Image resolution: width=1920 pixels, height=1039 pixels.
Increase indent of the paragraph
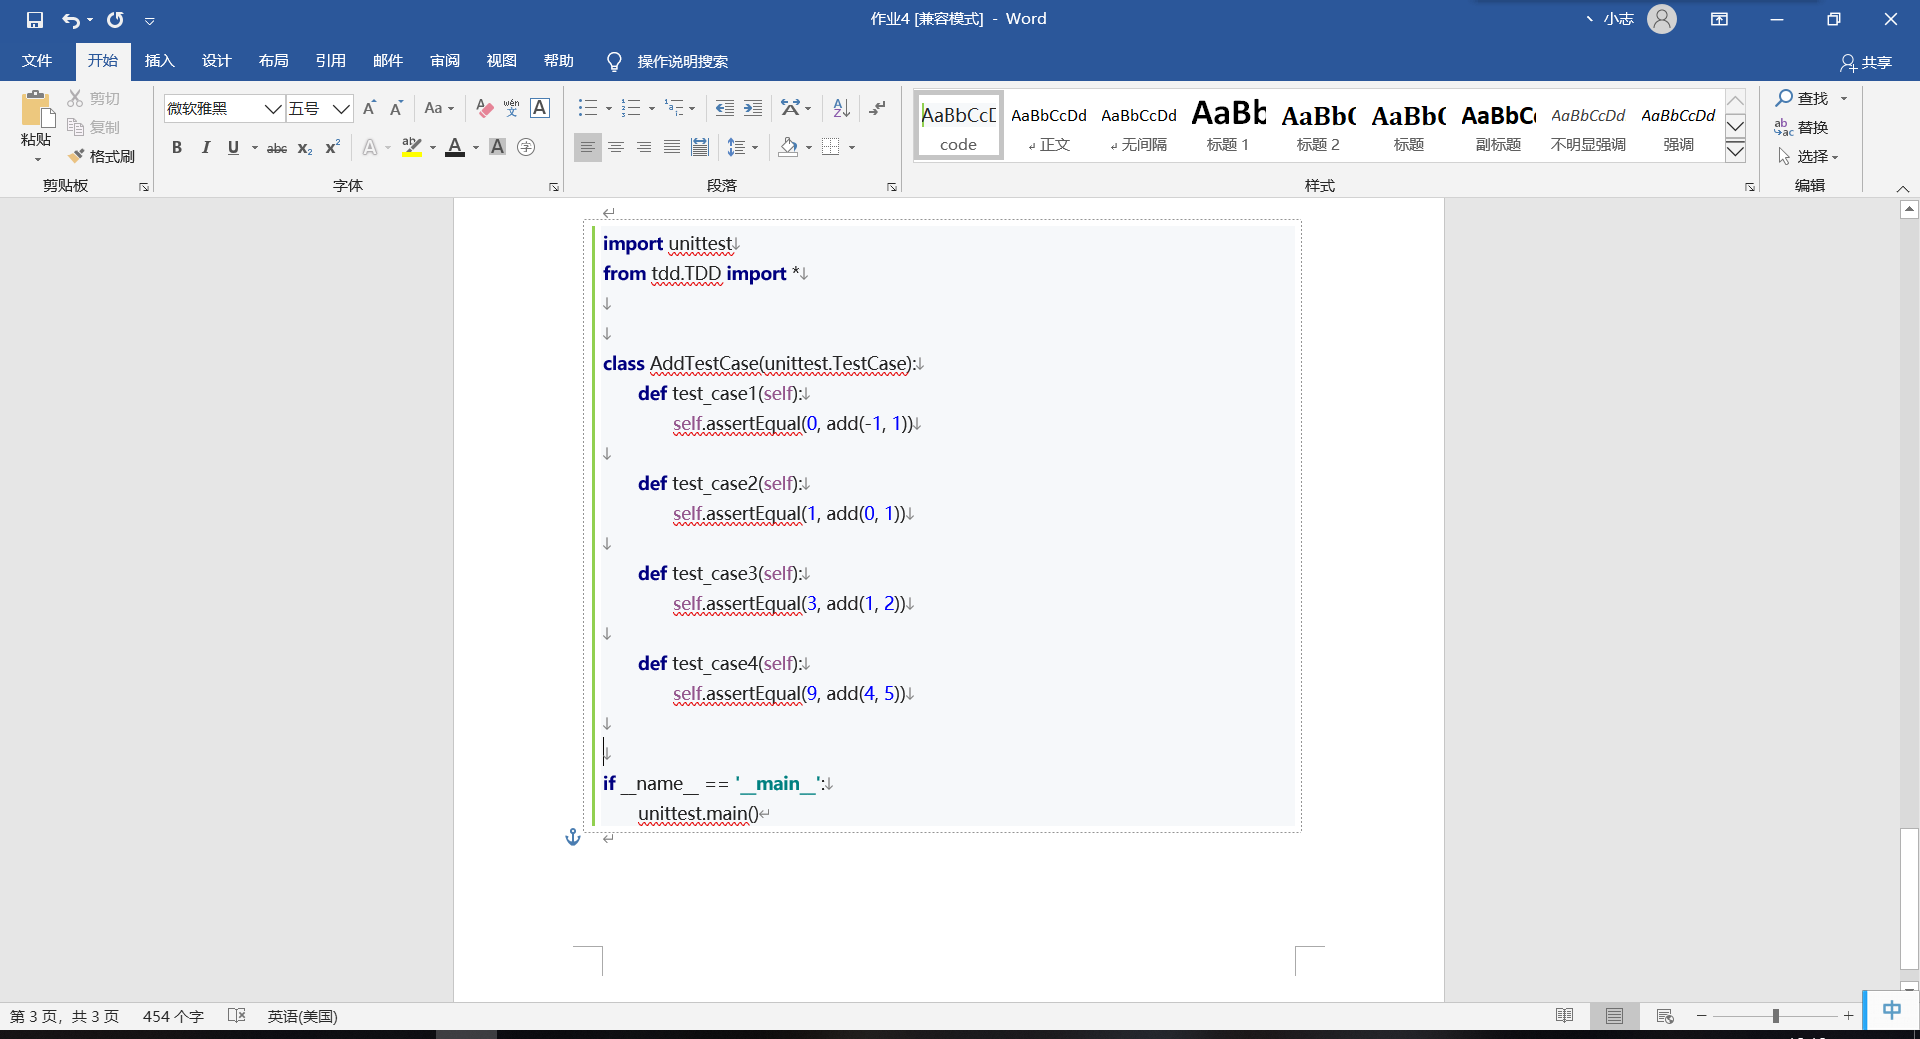(752, 108)
